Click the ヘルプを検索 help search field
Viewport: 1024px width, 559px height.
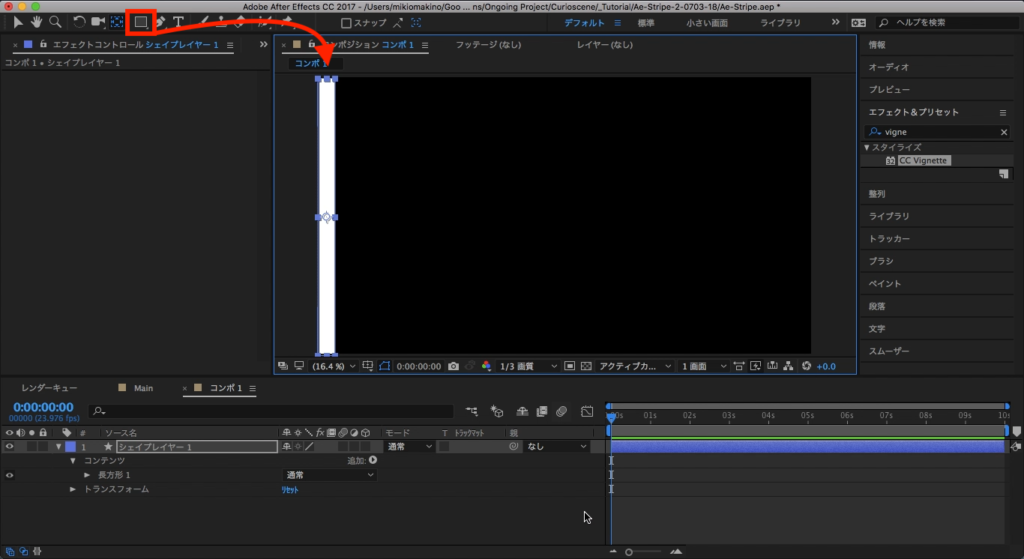point(945,22)
